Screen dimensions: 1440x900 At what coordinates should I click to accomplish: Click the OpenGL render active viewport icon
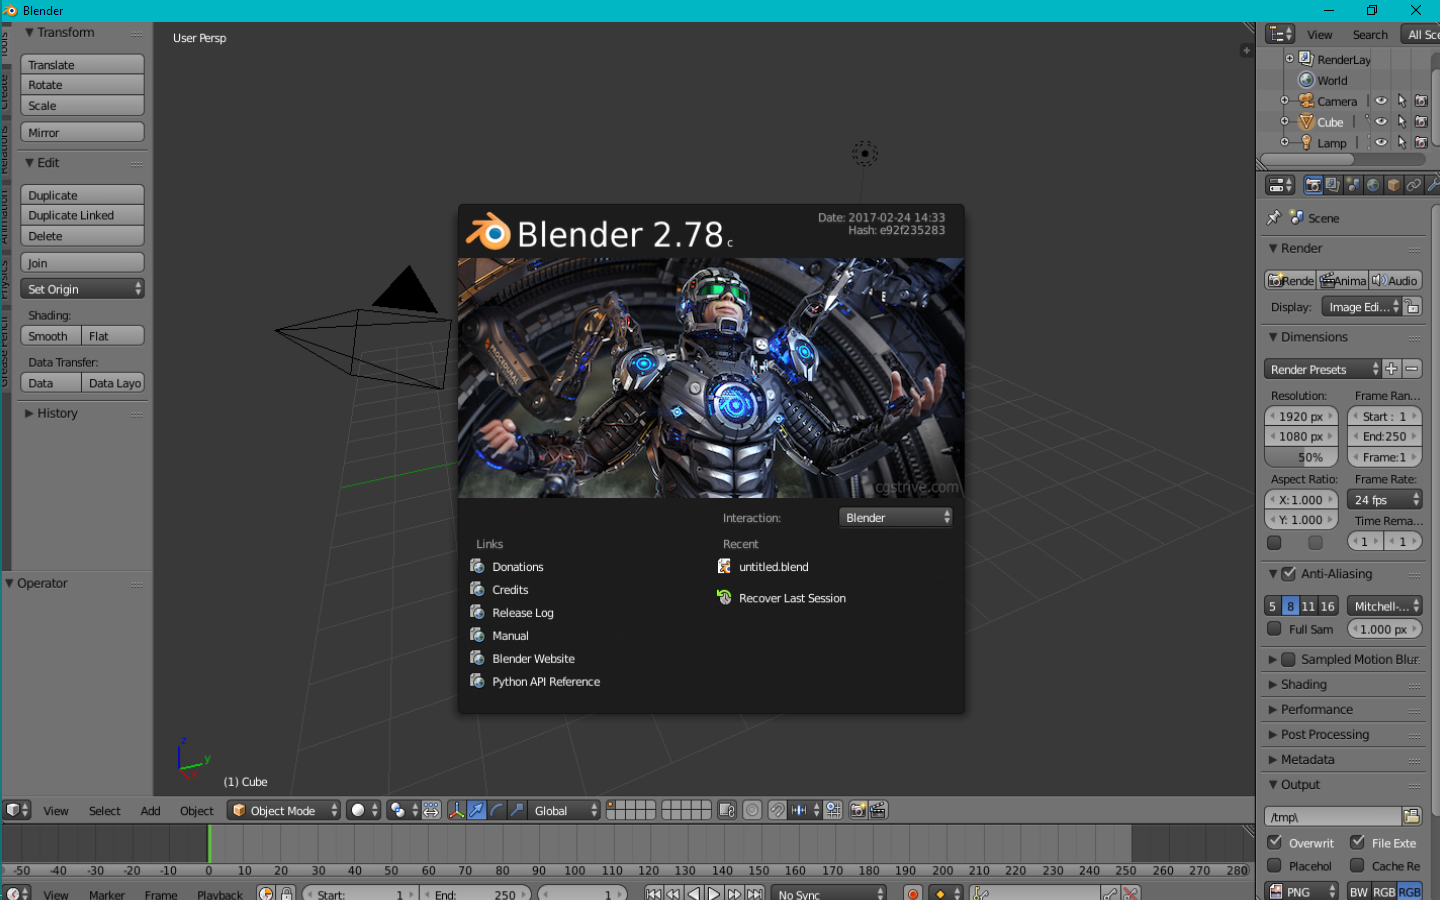point(858,810)
